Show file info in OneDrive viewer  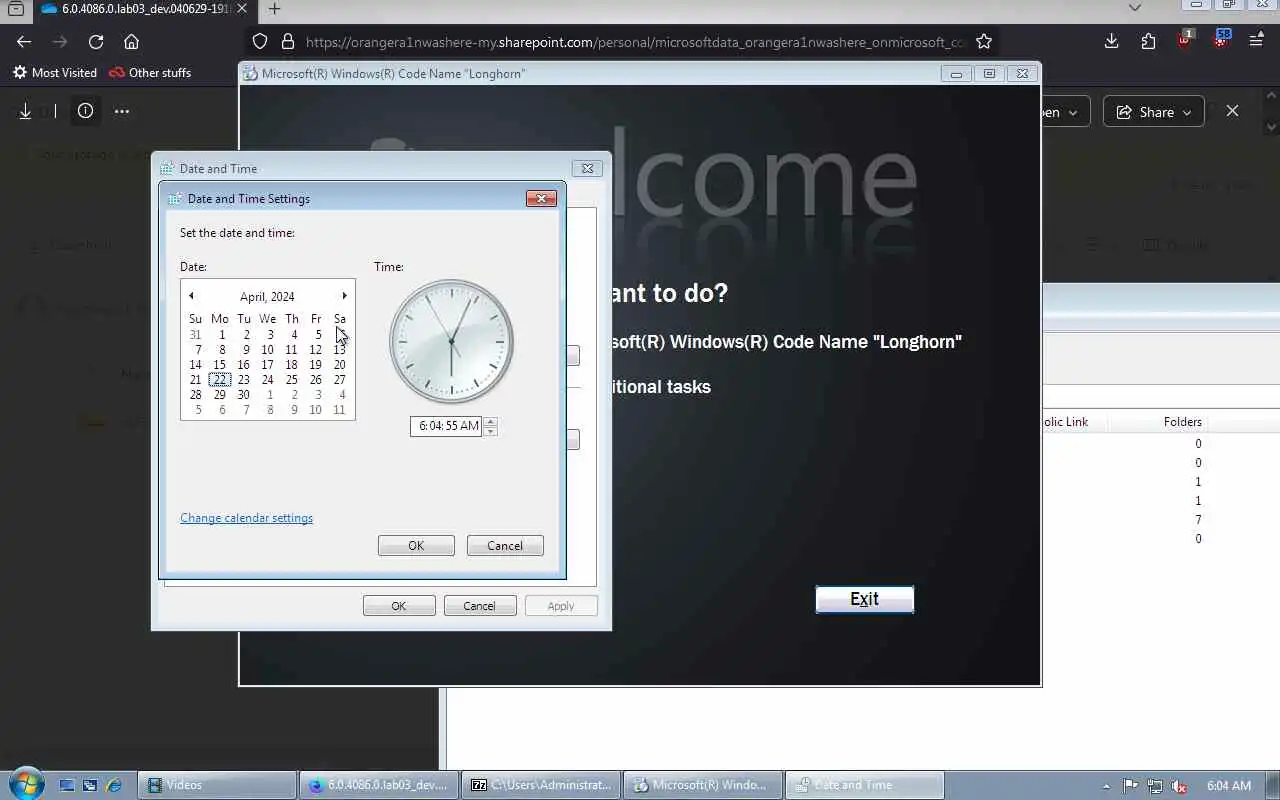[x=85, y=111]
